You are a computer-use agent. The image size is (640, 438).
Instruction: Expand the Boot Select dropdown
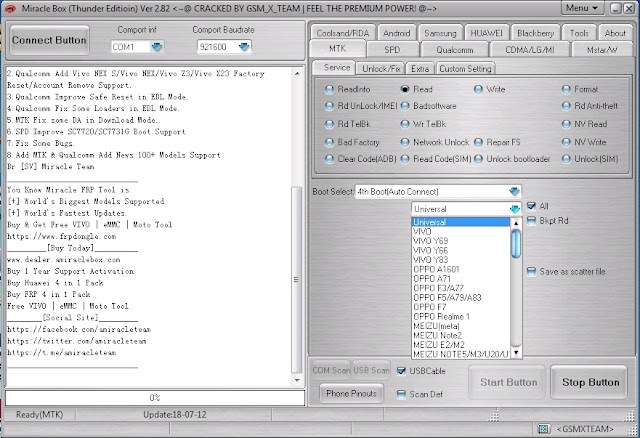(514, 191)
